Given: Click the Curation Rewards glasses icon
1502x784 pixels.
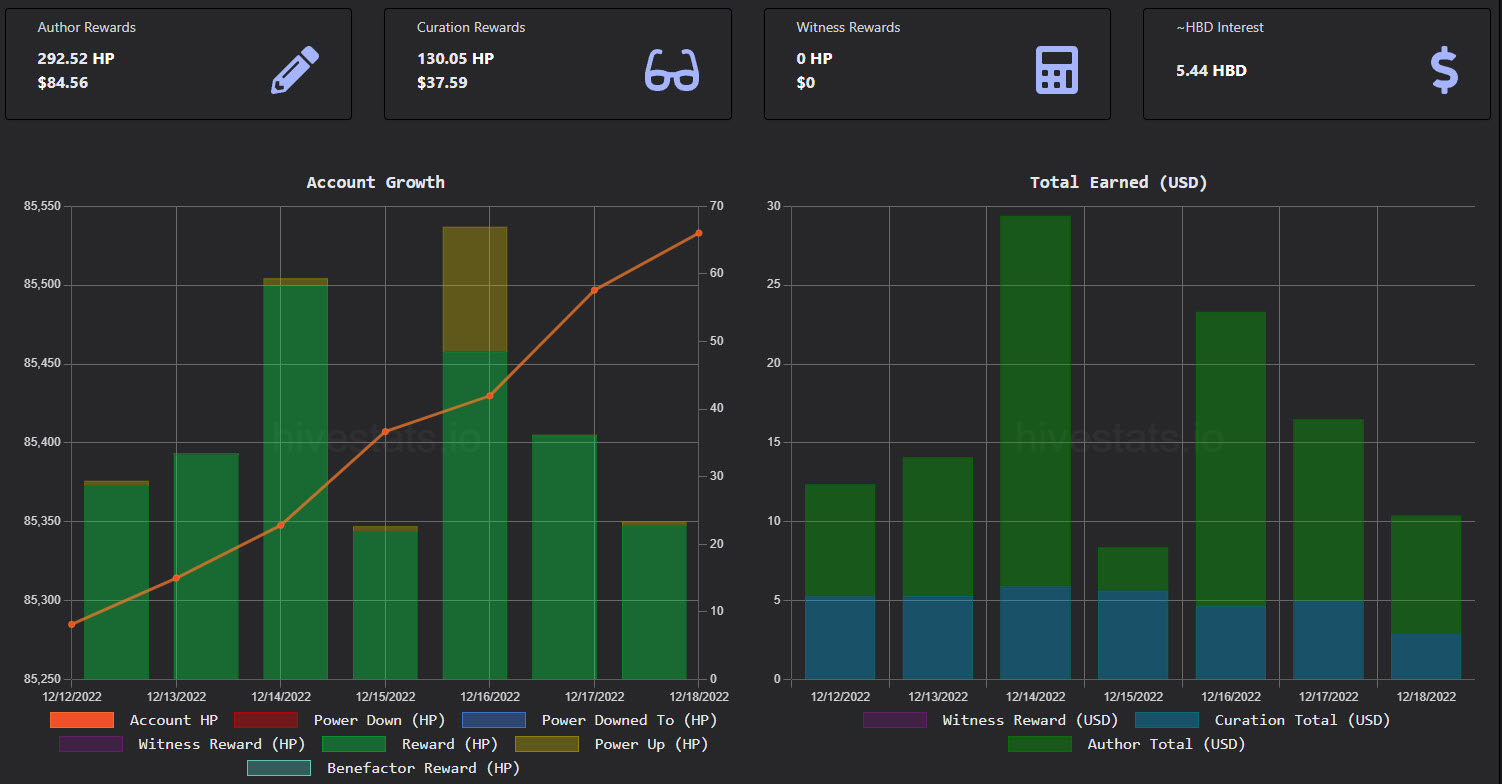Looking at the screenshot, I should [673, 70].
